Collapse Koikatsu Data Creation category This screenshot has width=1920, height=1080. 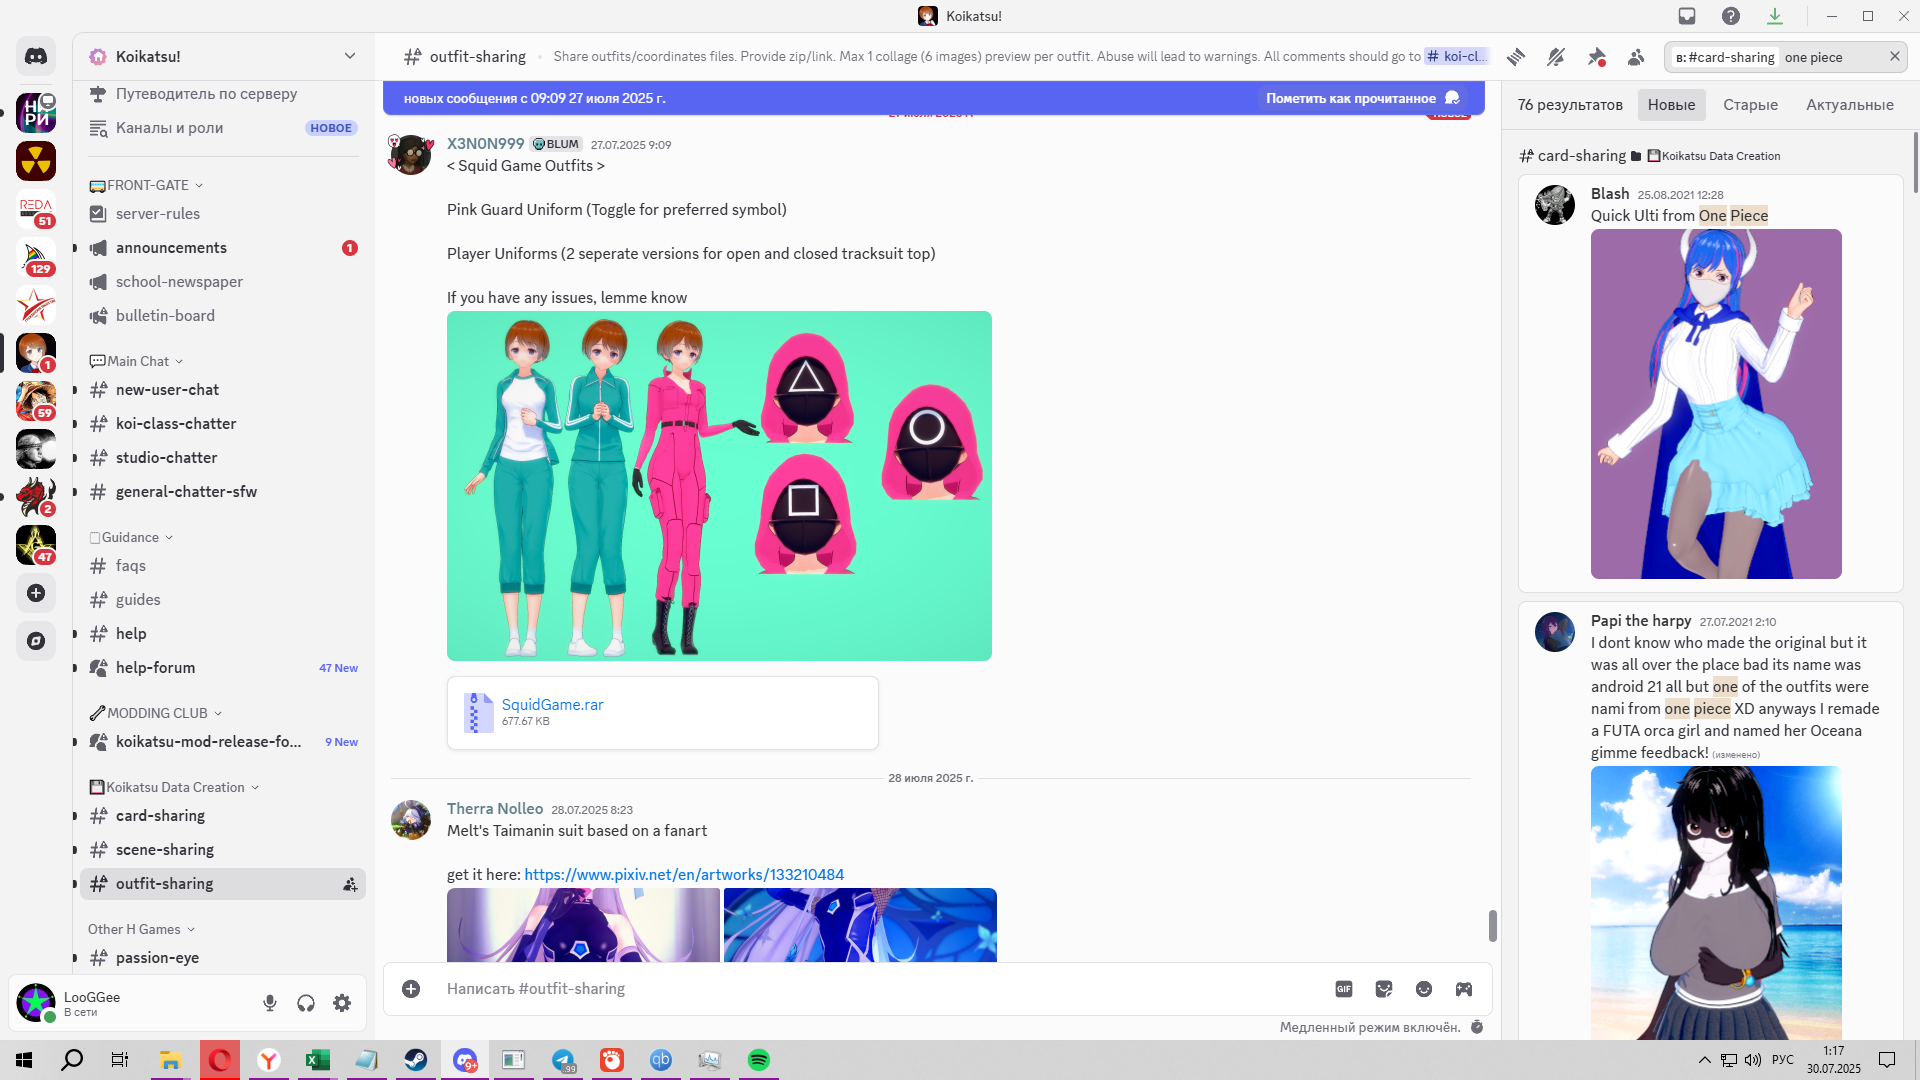(x=174, y=787)
